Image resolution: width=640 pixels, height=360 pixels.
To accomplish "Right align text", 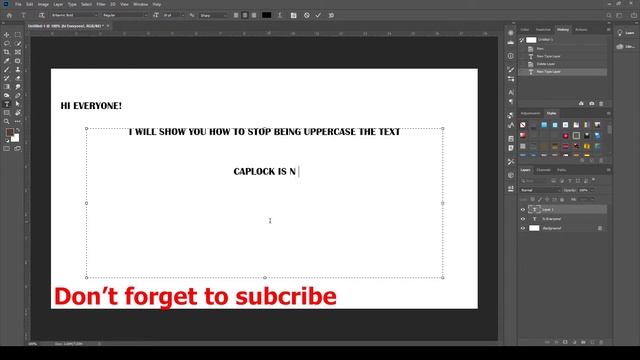I will click(x=254, y=16).
